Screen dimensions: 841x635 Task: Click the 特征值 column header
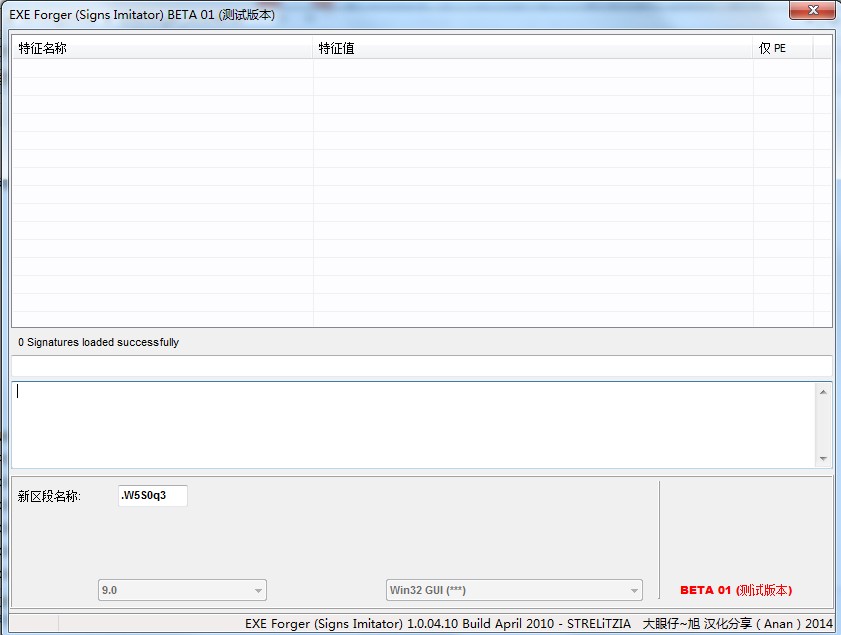(x=335, y=47)
